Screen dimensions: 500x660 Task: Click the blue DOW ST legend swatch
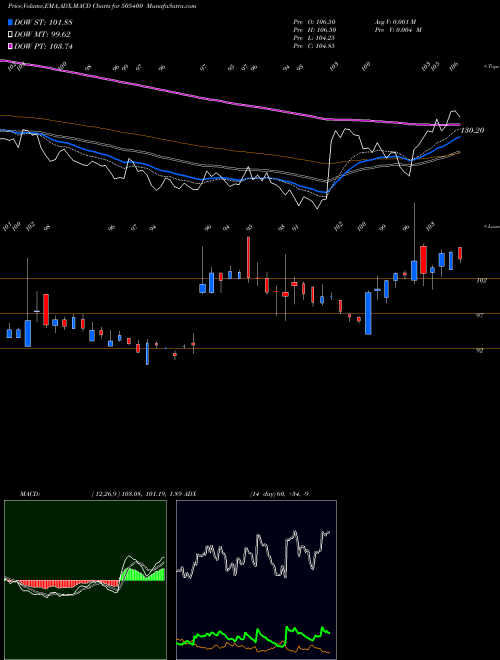[x=10, y=22]
